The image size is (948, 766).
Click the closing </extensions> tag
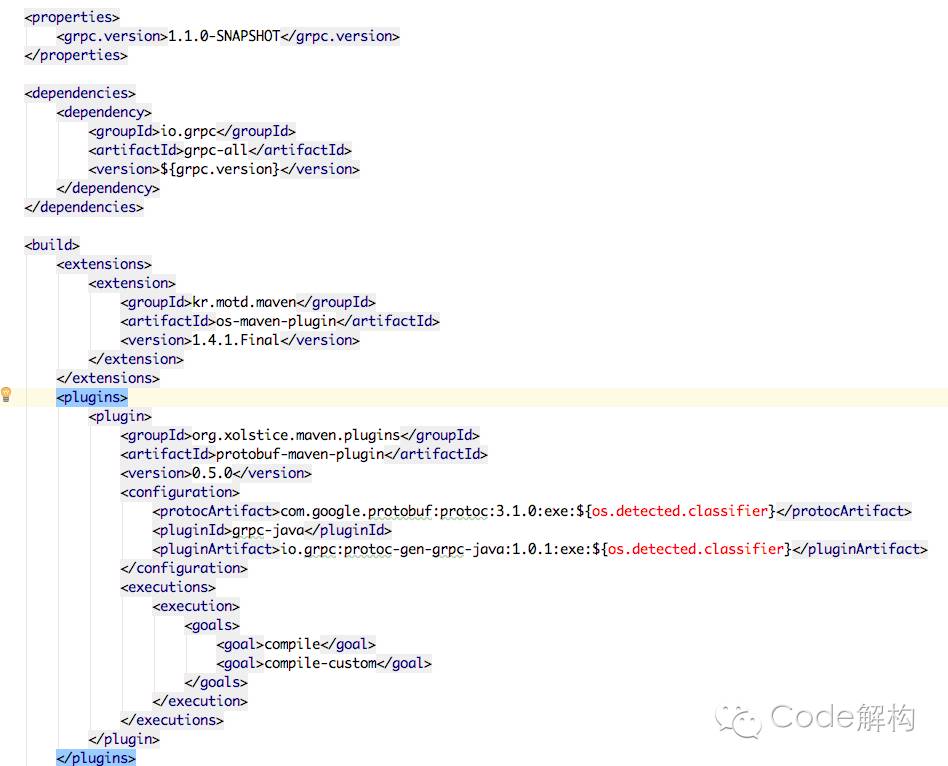[x=108, y=378]
